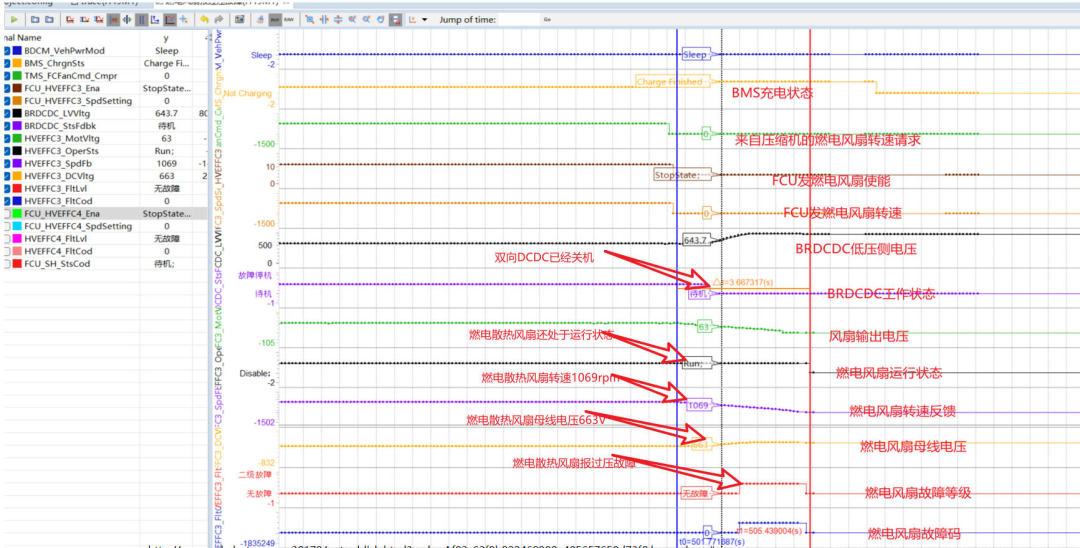
Task: Click the horizontal zoom icon
Action: pos(324,19)
